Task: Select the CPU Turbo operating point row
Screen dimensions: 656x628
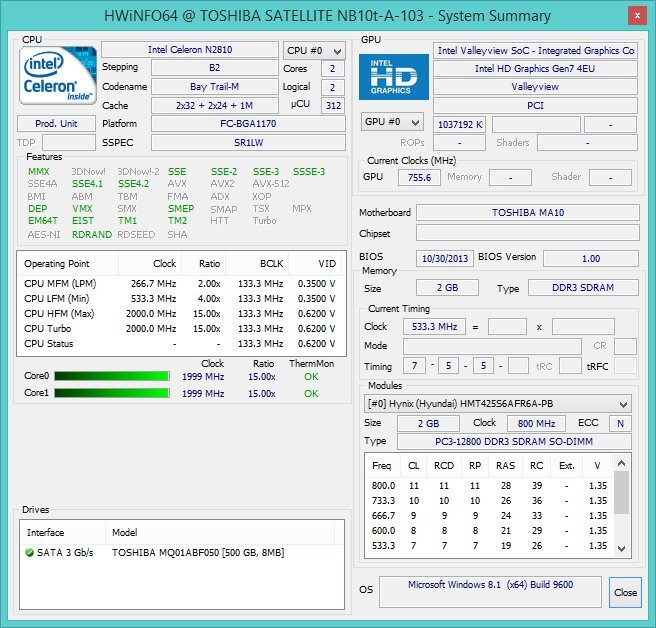Action: pos(180,328)
